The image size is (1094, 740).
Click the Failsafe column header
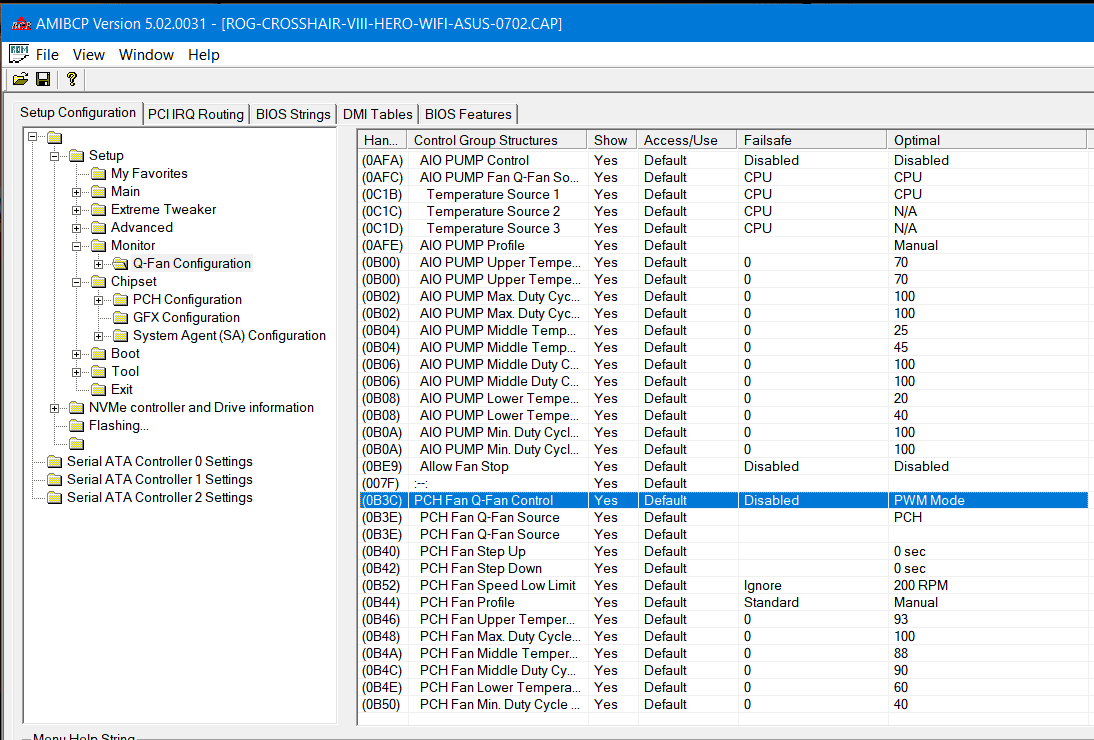tap(811, 140)
